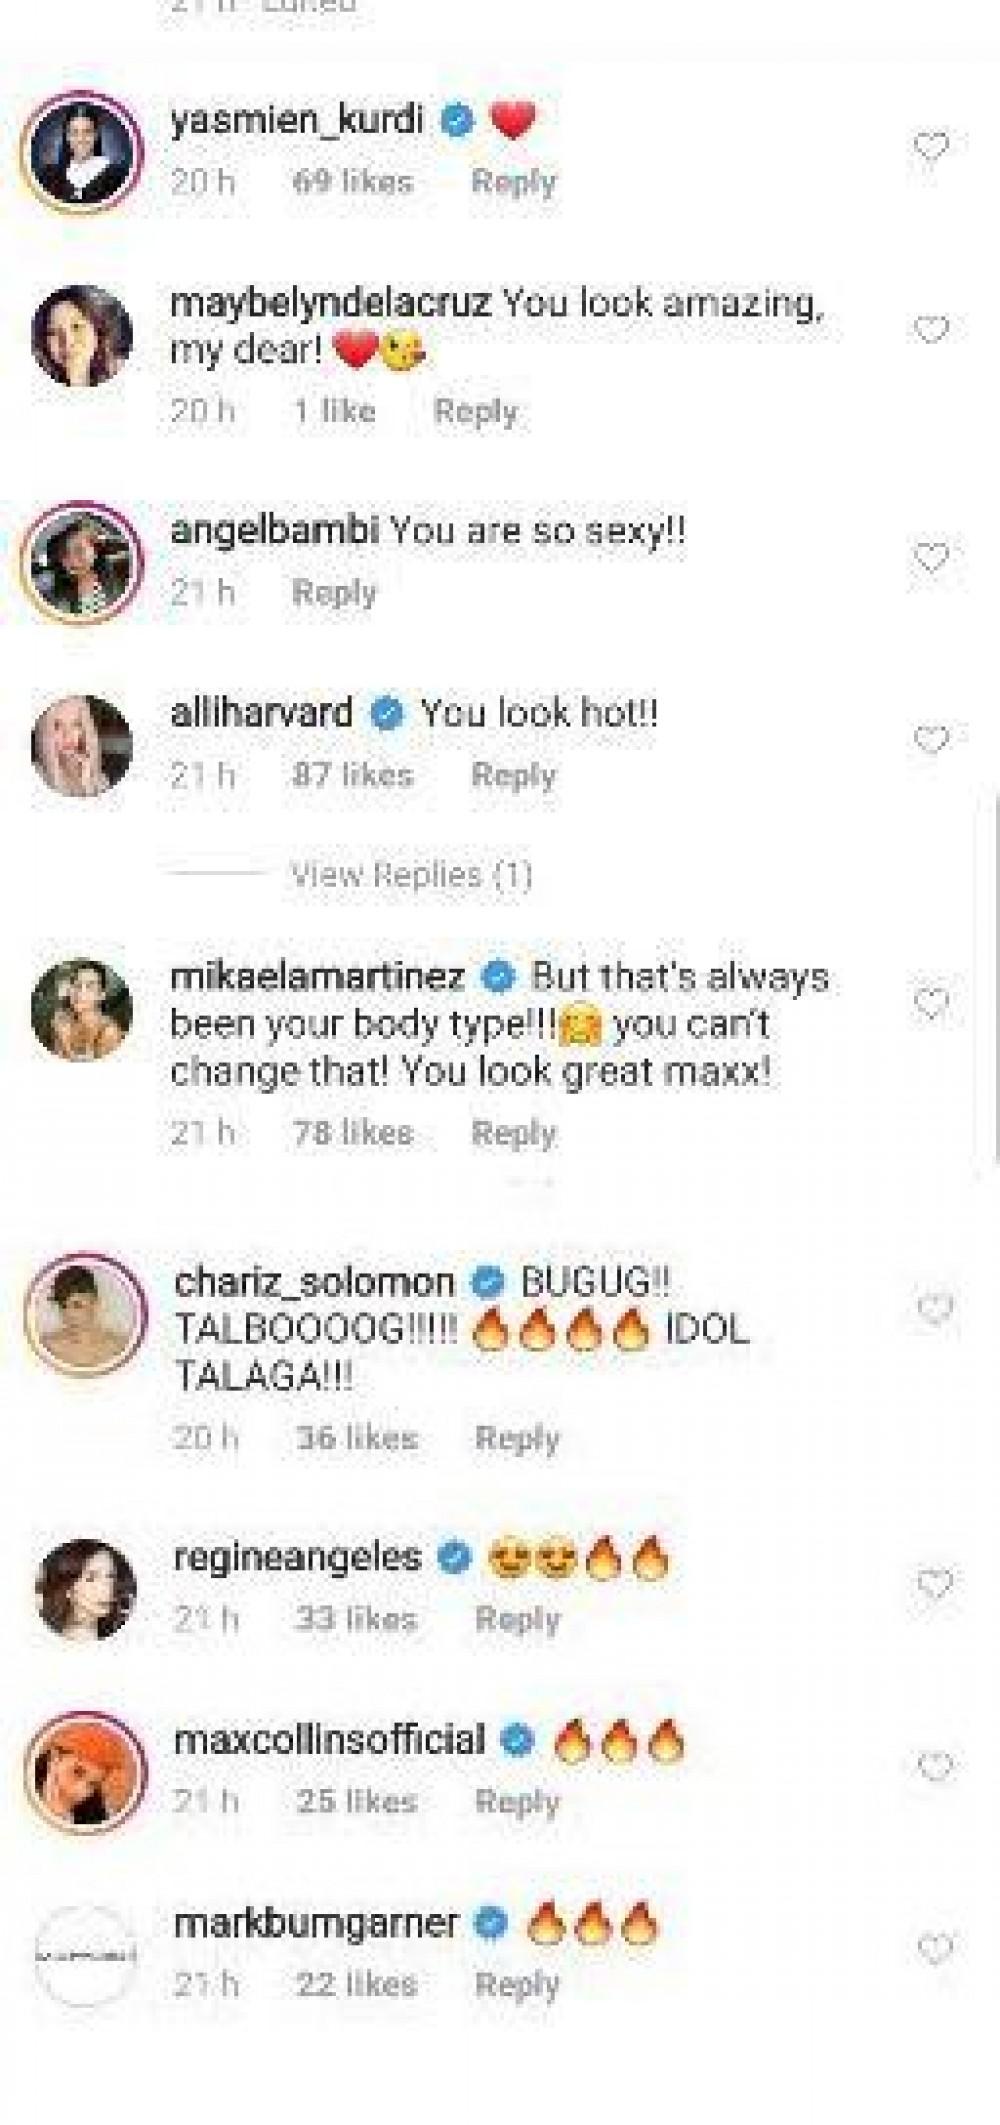1000x2125 pixels.
Task: Heart alliharvard's 'You look hot' comment
Action: pyautogui.click(x=931, y=740)
